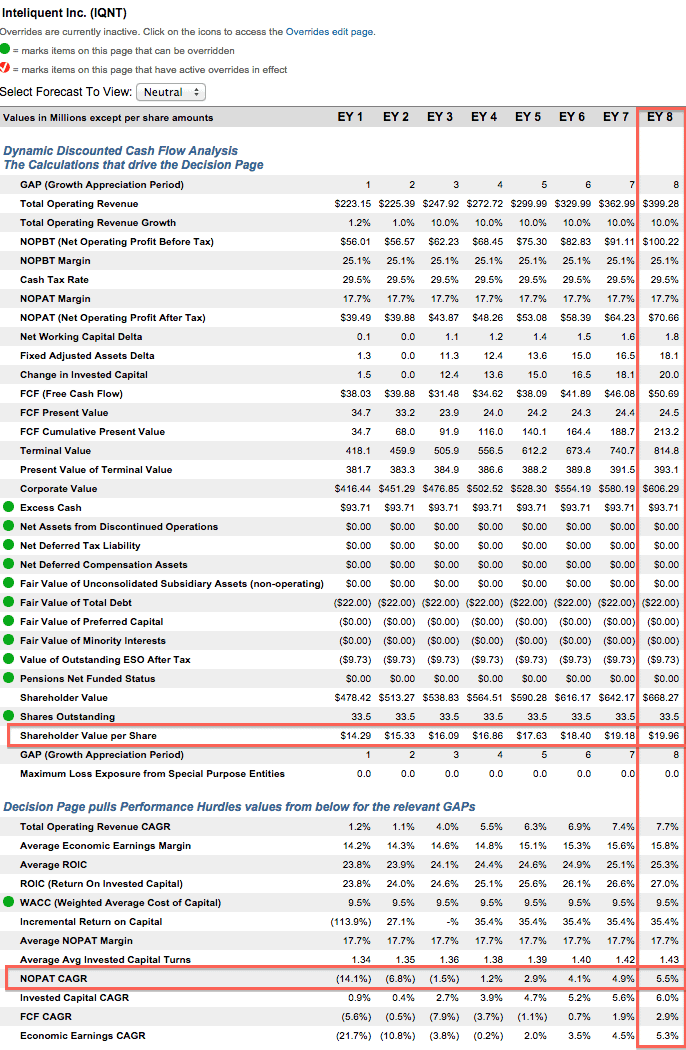The image size is (686, 1050).
Task: Click override icon for Net Deferred Compensation Assets
Action: tap(9, 564)
